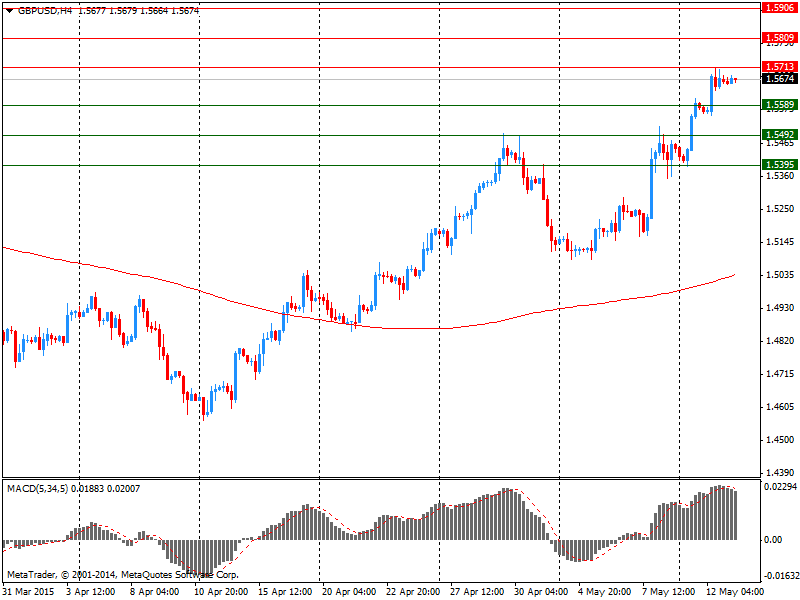Click the 1.5809 red resistance price label
This screenshot has width=800, height=600.
coord(779,38)
